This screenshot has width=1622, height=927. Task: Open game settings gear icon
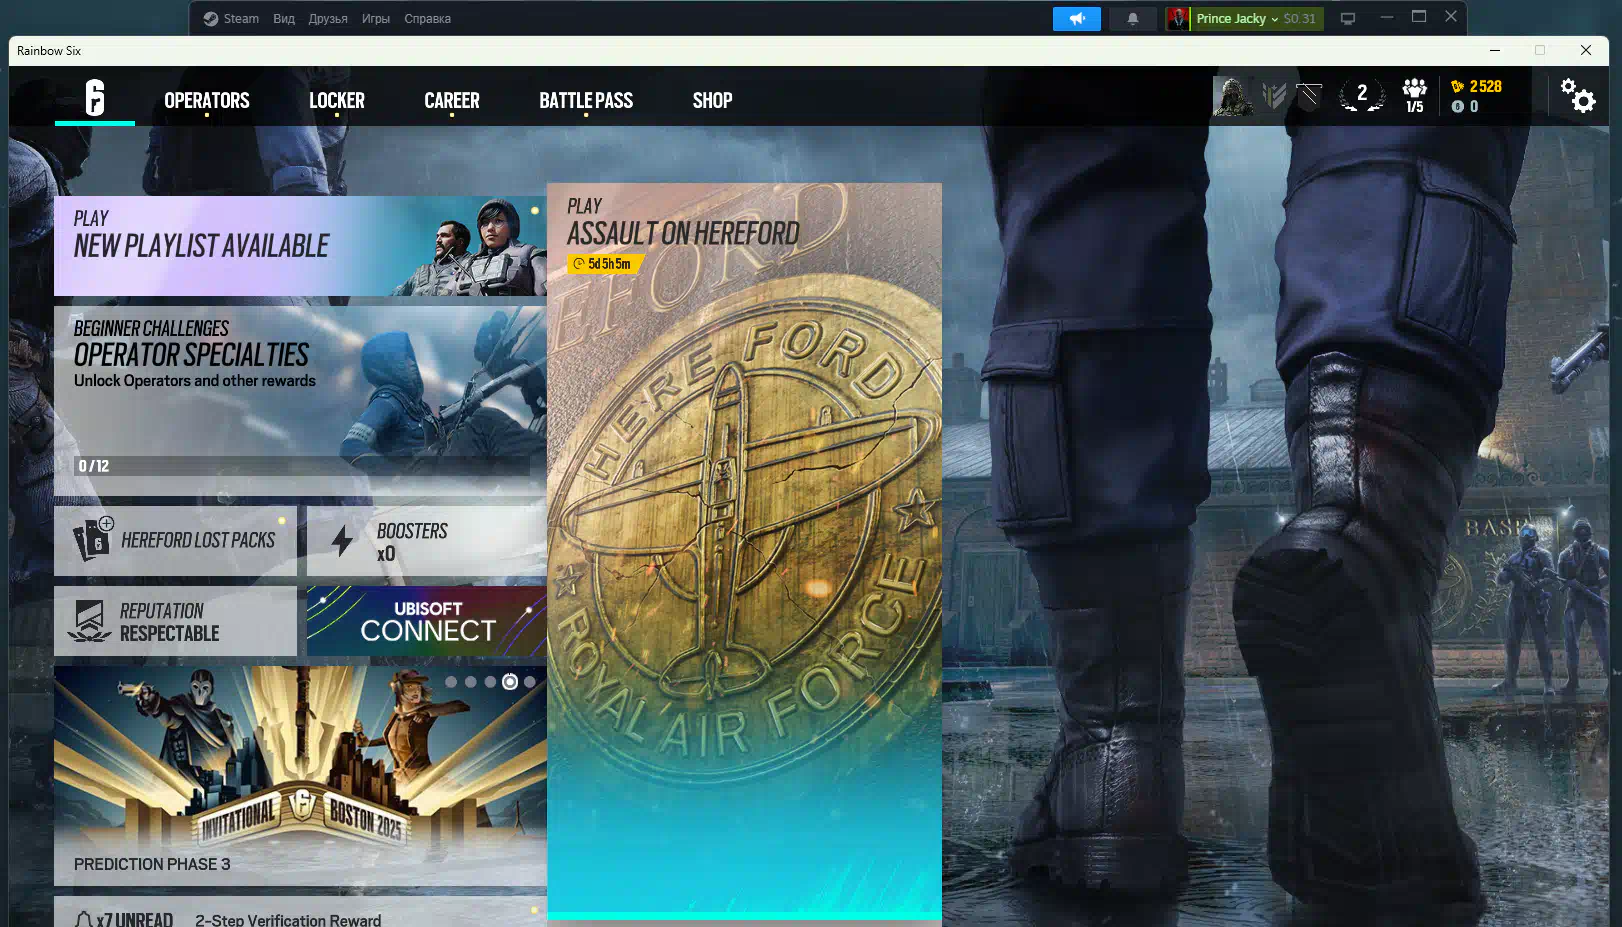[x=1578, y=96]
